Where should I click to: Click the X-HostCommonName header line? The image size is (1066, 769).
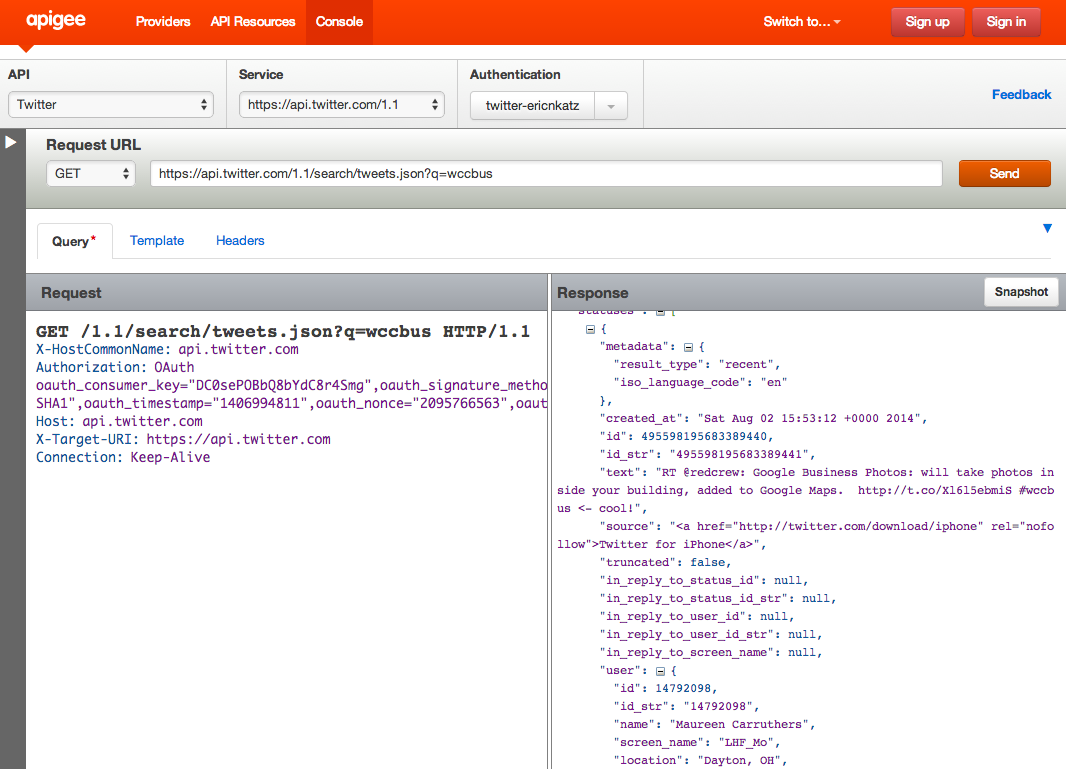(x=167, y=349)
